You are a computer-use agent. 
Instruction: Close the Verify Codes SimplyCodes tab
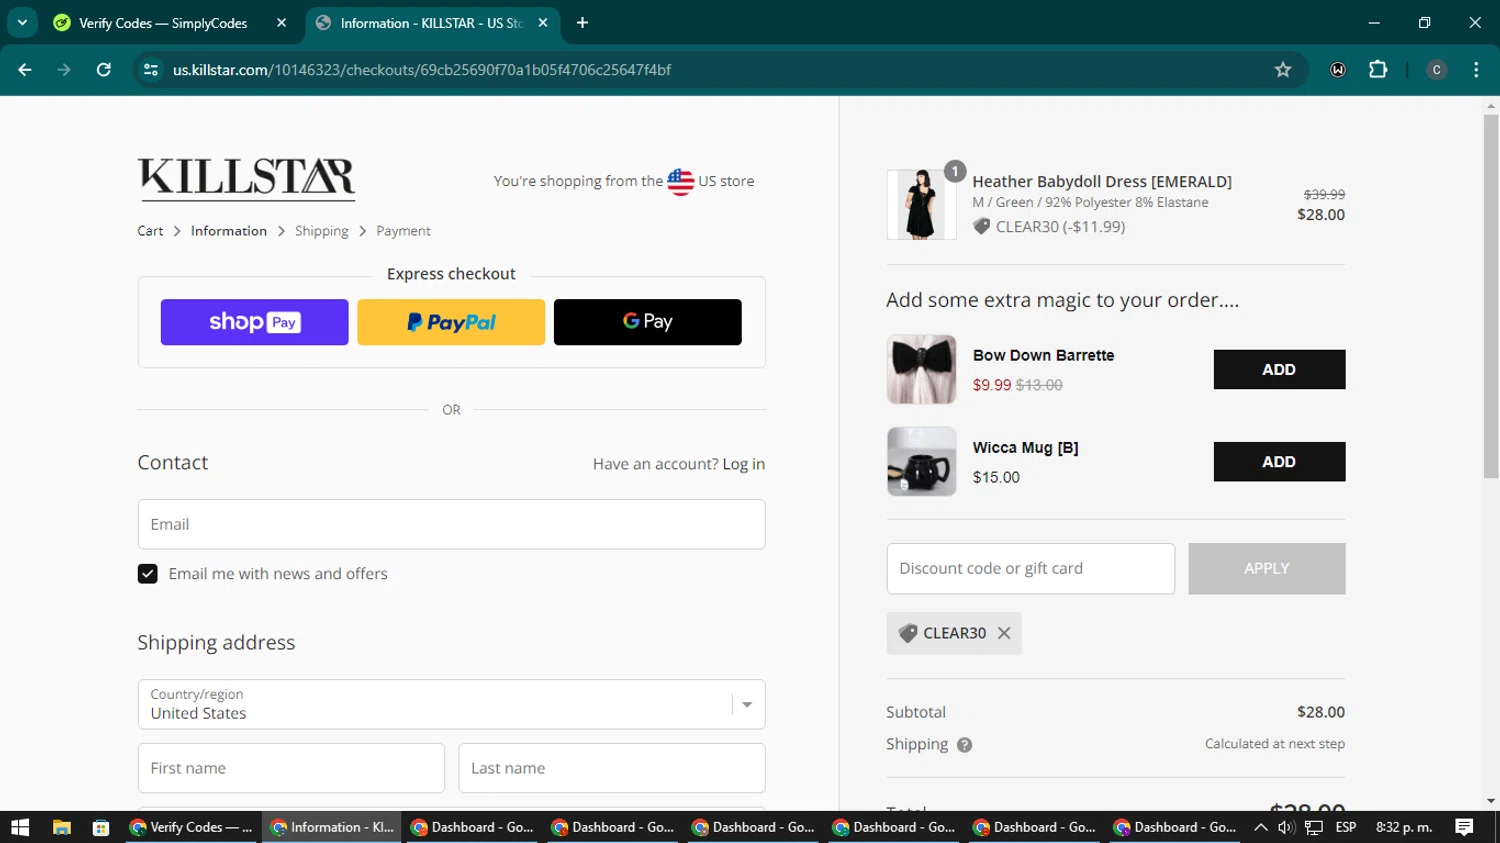tap(281, 23)
